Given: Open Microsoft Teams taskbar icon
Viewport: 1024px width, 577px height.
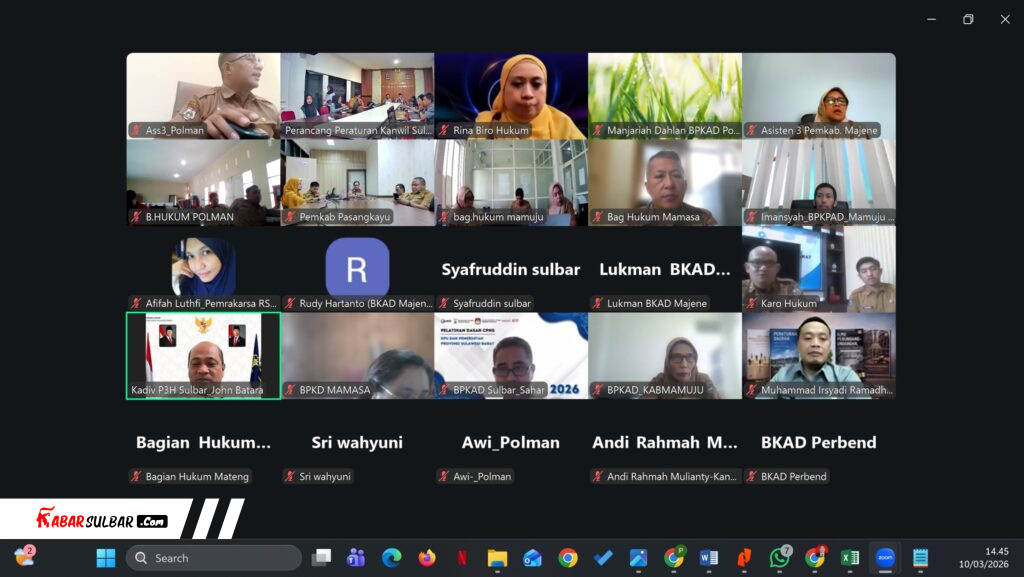Looking at the screenshot, I should 356,558.
